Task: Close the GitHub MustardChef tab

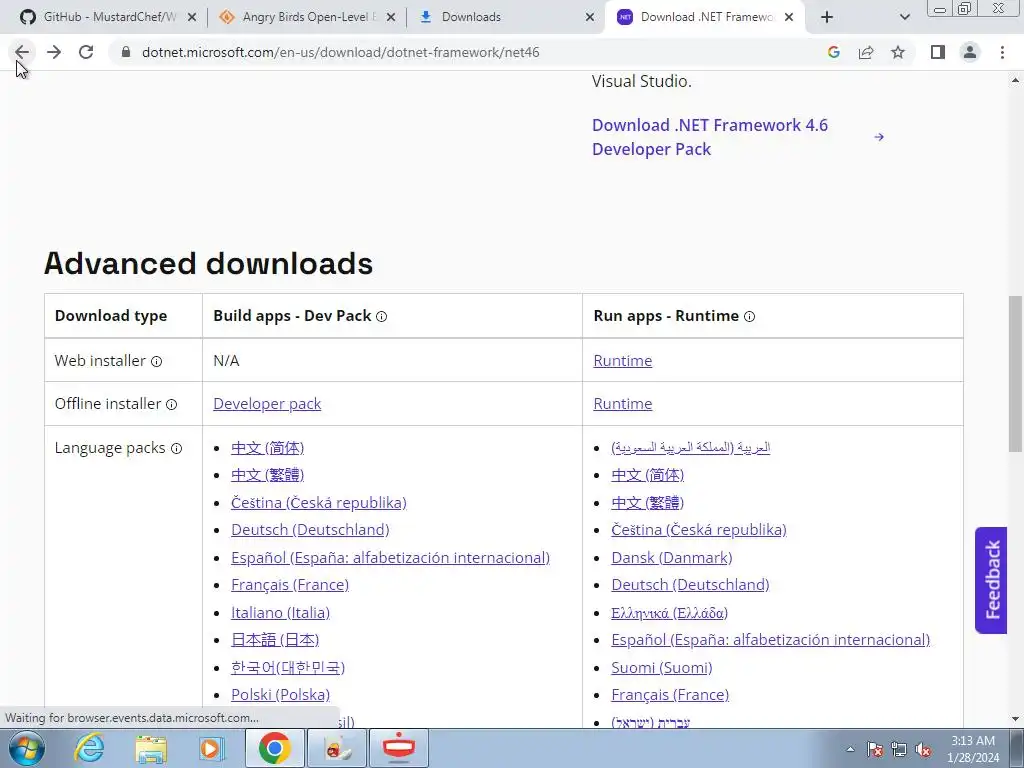Action: [x=192, y=17]
